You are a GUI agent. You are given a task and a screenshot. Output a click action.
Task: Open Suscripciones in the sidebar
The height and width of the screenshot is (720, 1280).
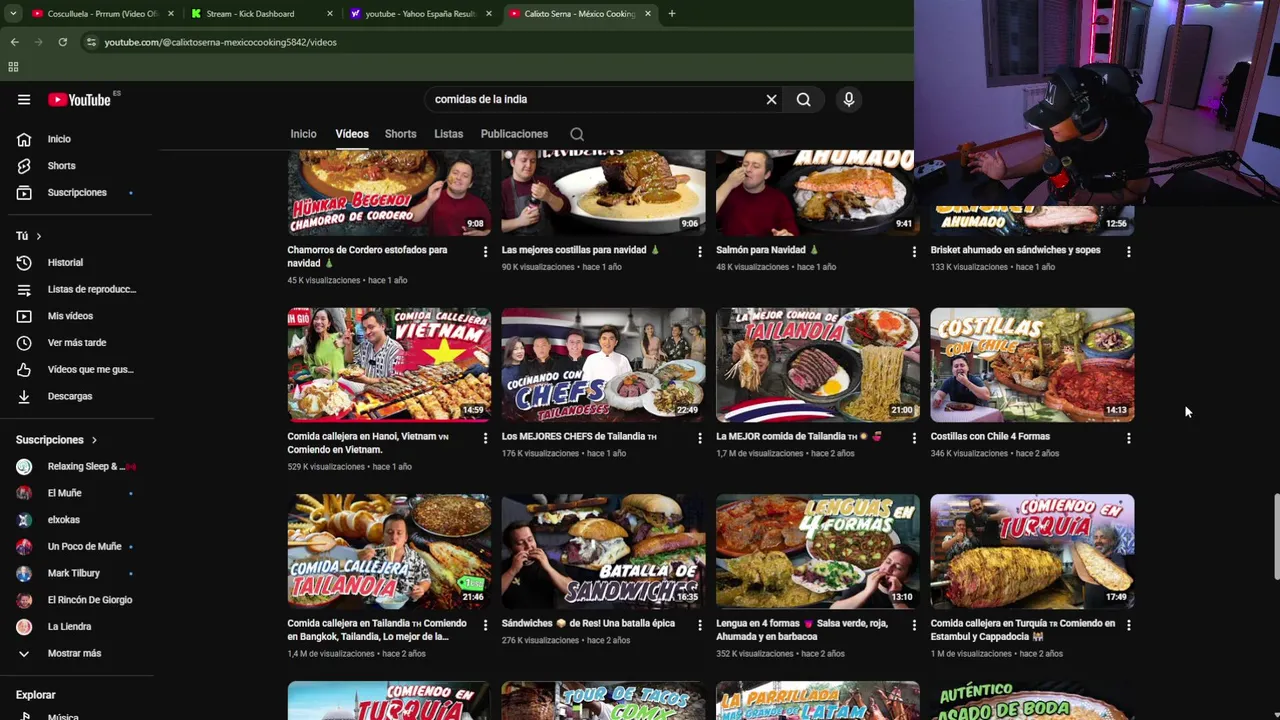click(x=76, y=193)
